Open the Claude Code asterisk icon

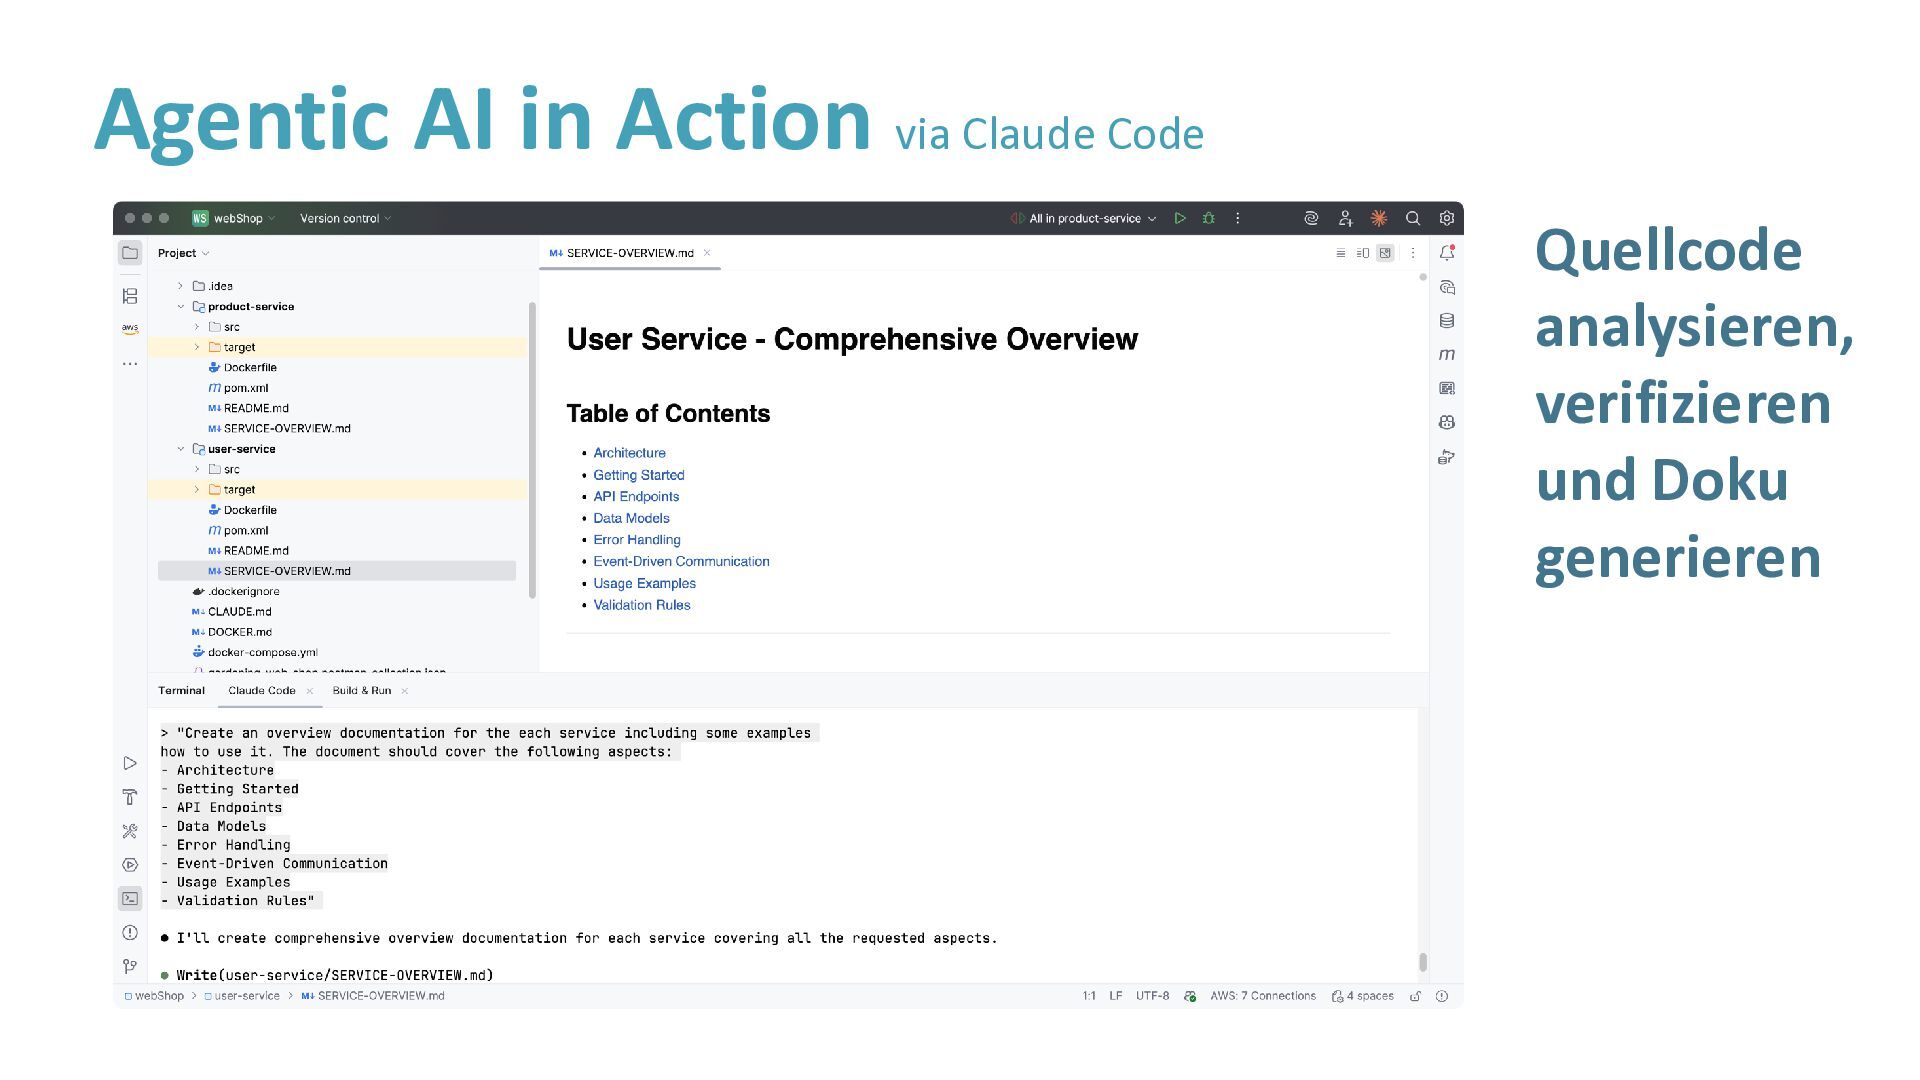tap(1379, 218)
